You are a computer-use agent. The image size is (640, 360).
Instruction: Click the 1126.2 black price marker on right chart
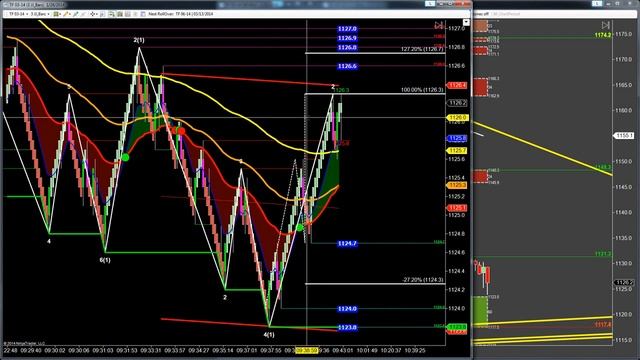(x=625, y=282)
